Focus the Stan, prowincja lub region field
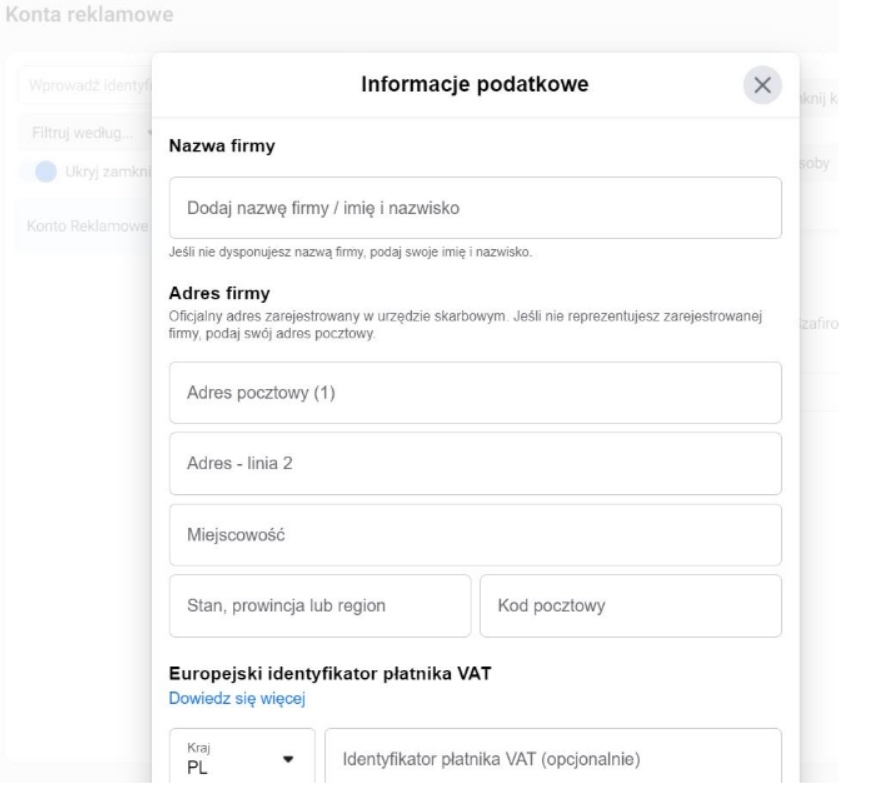 [x=320, y=606]
